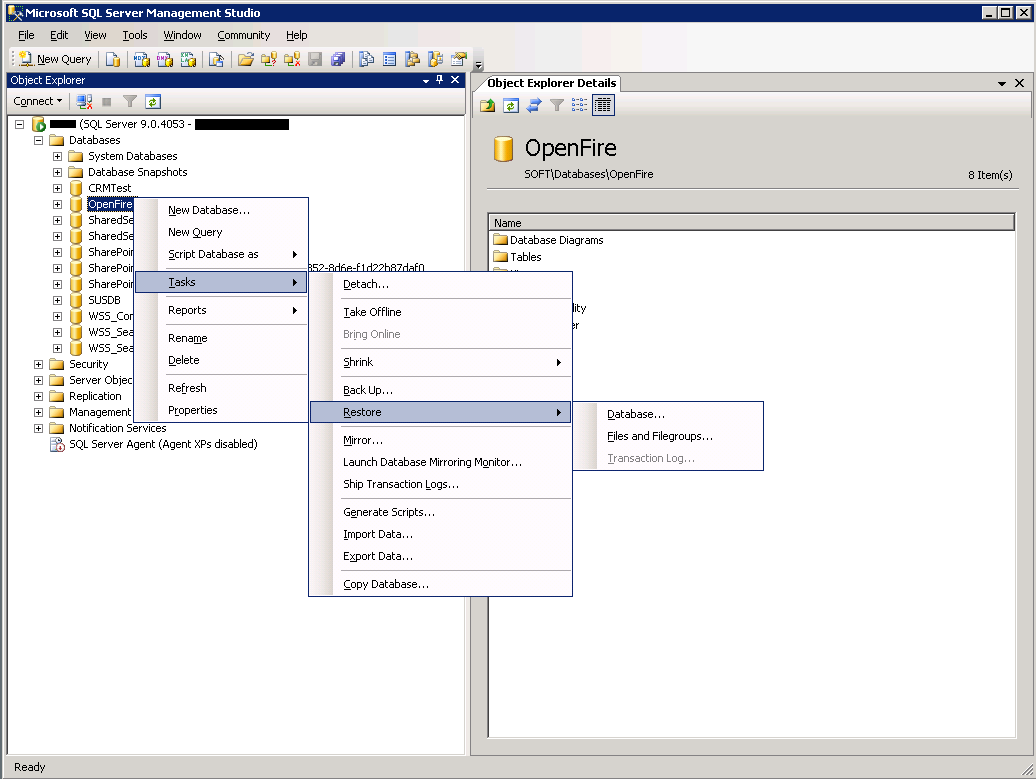Select Files and Filegroups... restore option
This screenshot has width=1036, height=779.
click(668, 436)
